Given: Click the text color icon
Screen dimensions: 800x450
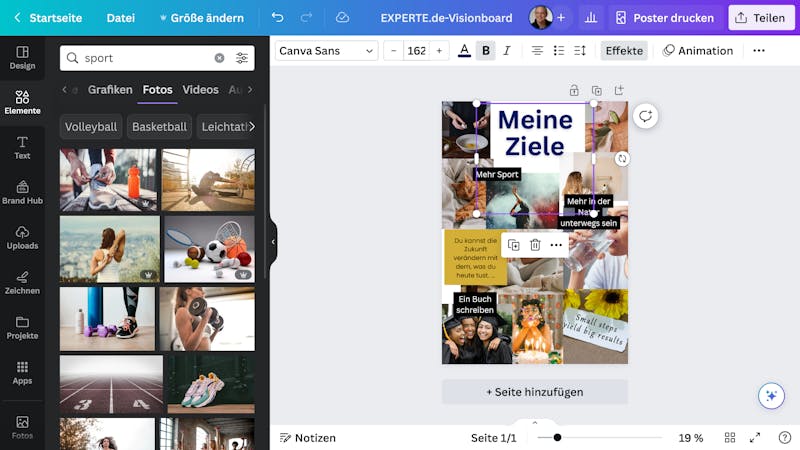Looking at the screenshot, I should [464, 51].
